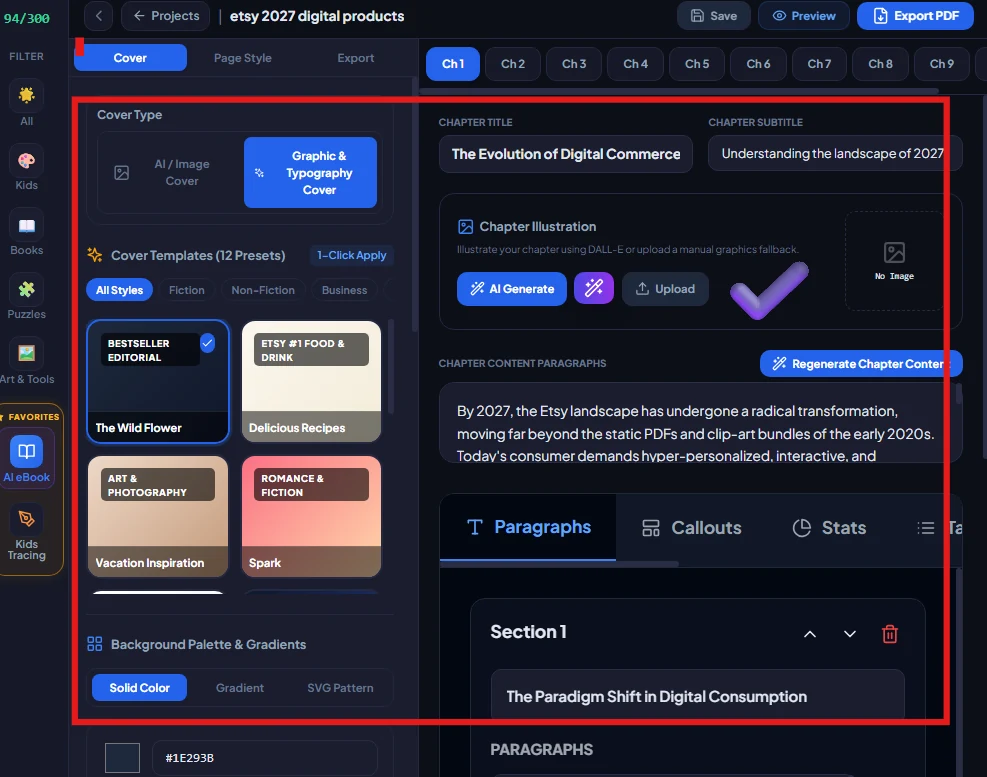
Task: Click the back chevron beside Projects
Action: click(99, 16)
